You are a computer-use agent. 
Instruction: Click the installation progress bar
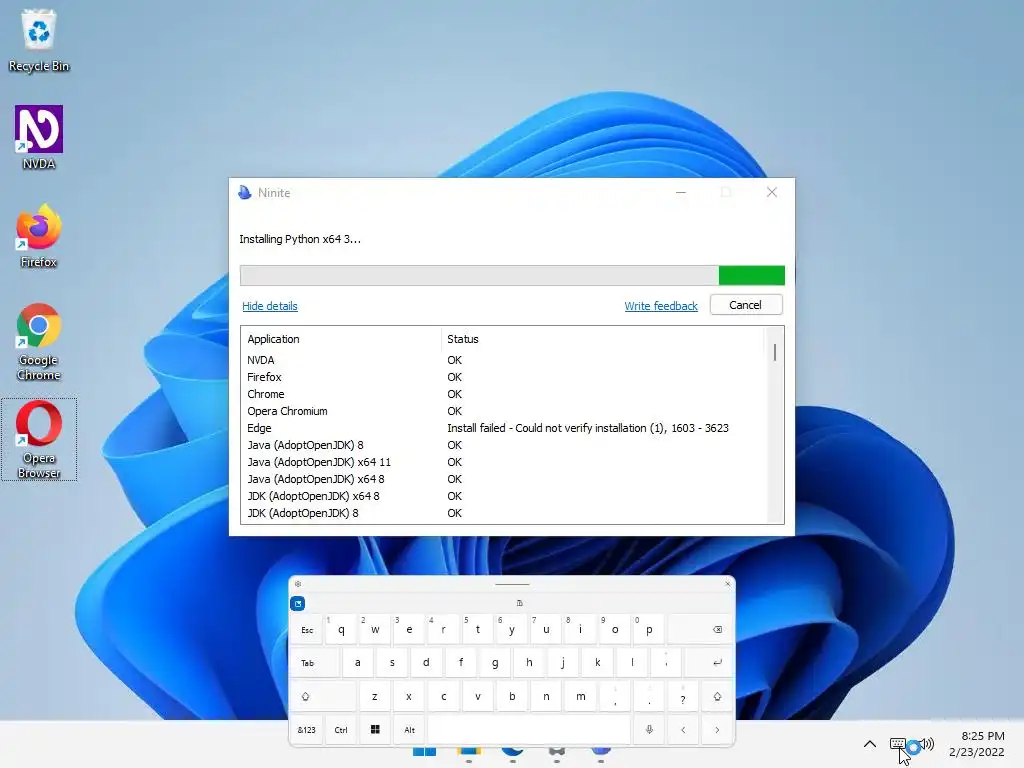click(512, 276)
